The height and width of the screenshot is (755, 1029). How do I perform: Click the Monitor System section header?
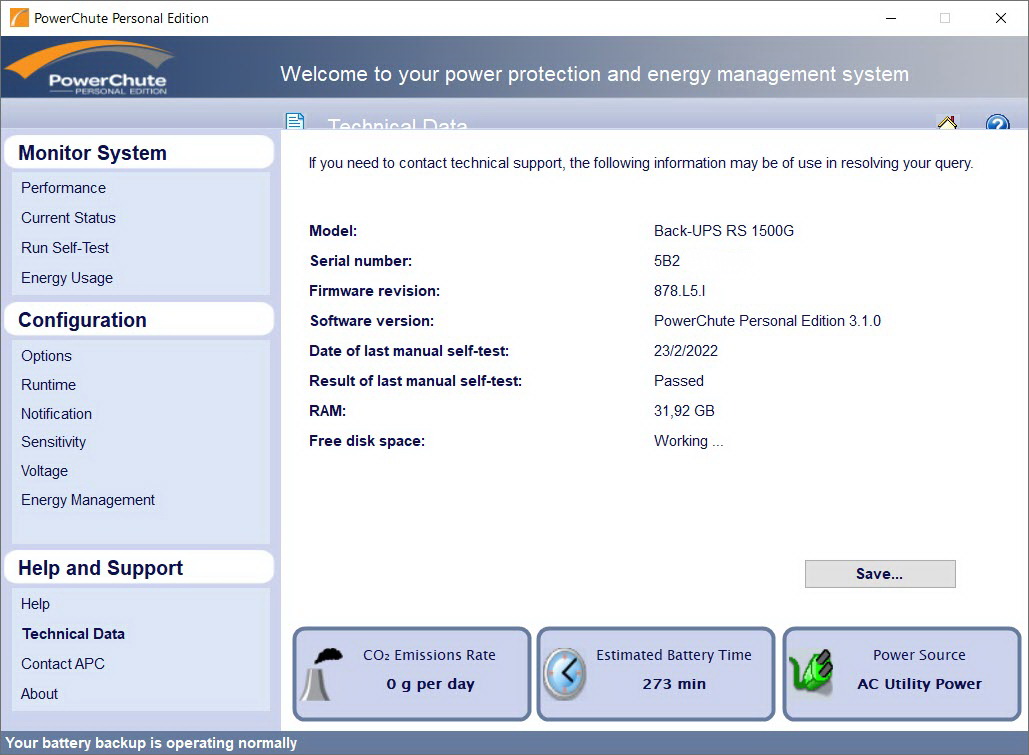138,153
